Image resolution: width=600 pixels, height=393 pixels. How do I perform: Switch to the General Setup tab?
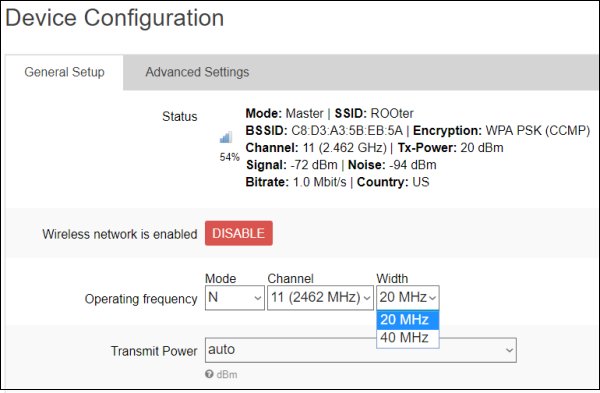pyautogui.click(x=64, y=72)
